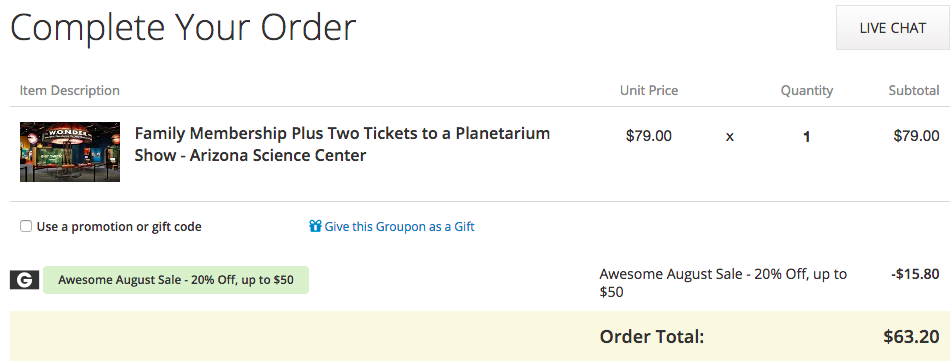Open the Live Chat button
This screenshot has width=952, height=364.
click(892, 28)
